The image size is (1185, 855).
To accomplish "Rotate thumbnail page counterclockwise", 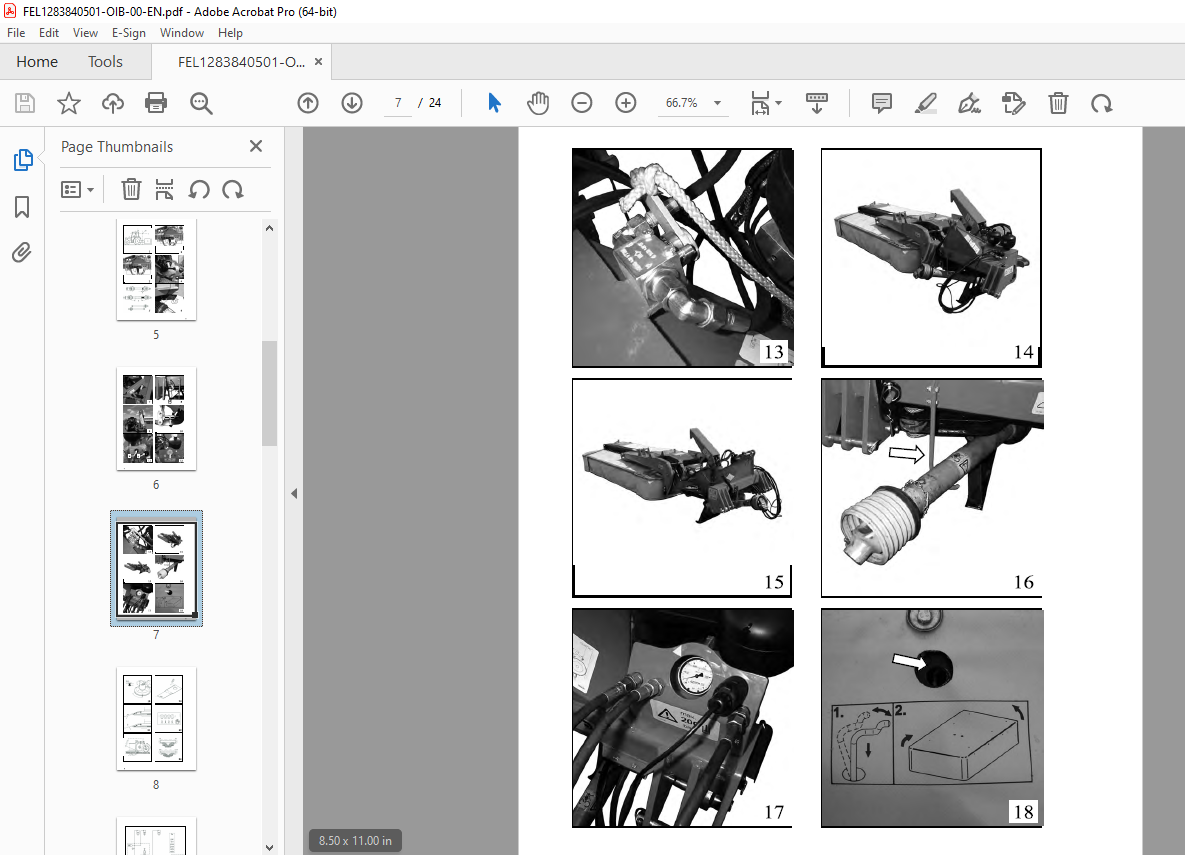I will tap(200, 189).
